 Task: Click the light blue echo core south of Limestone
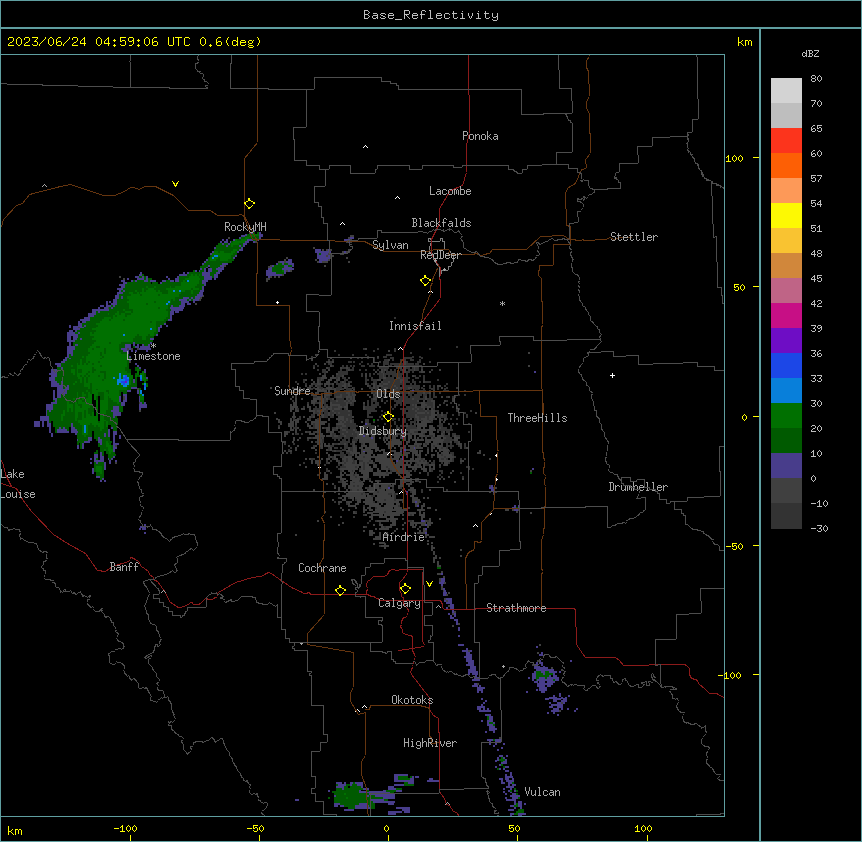(123, 380)
